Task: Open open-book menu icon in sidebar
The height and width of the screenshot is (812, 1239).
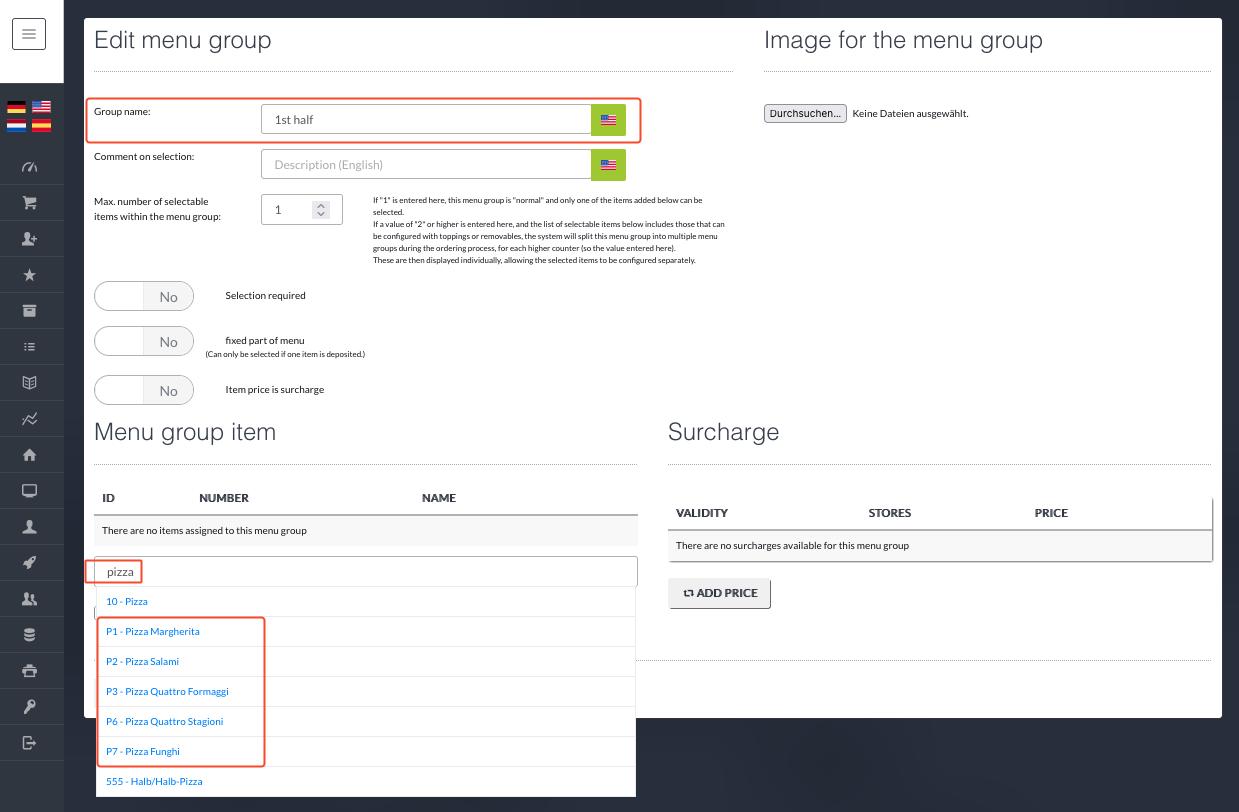Action: click(x=29, y=383)
